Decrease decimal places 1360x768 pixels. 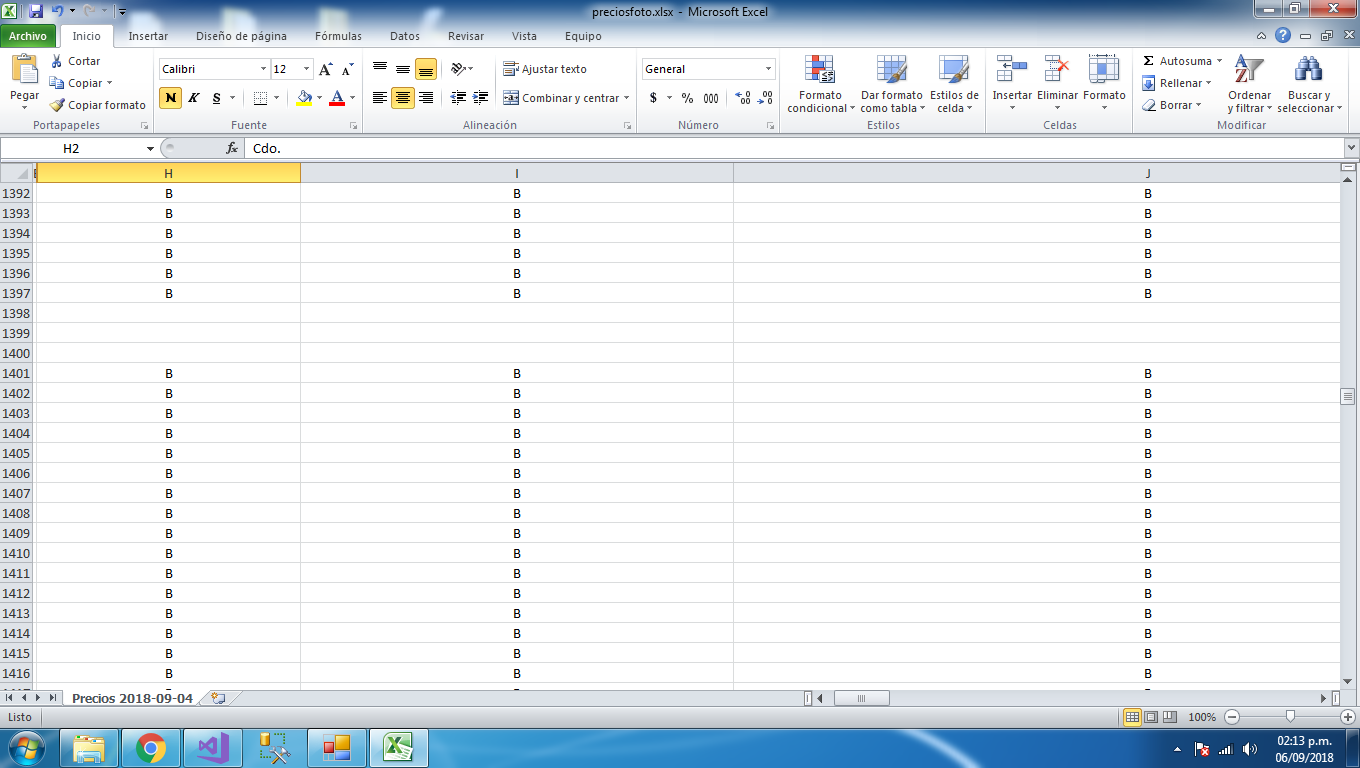pos(765,98)
